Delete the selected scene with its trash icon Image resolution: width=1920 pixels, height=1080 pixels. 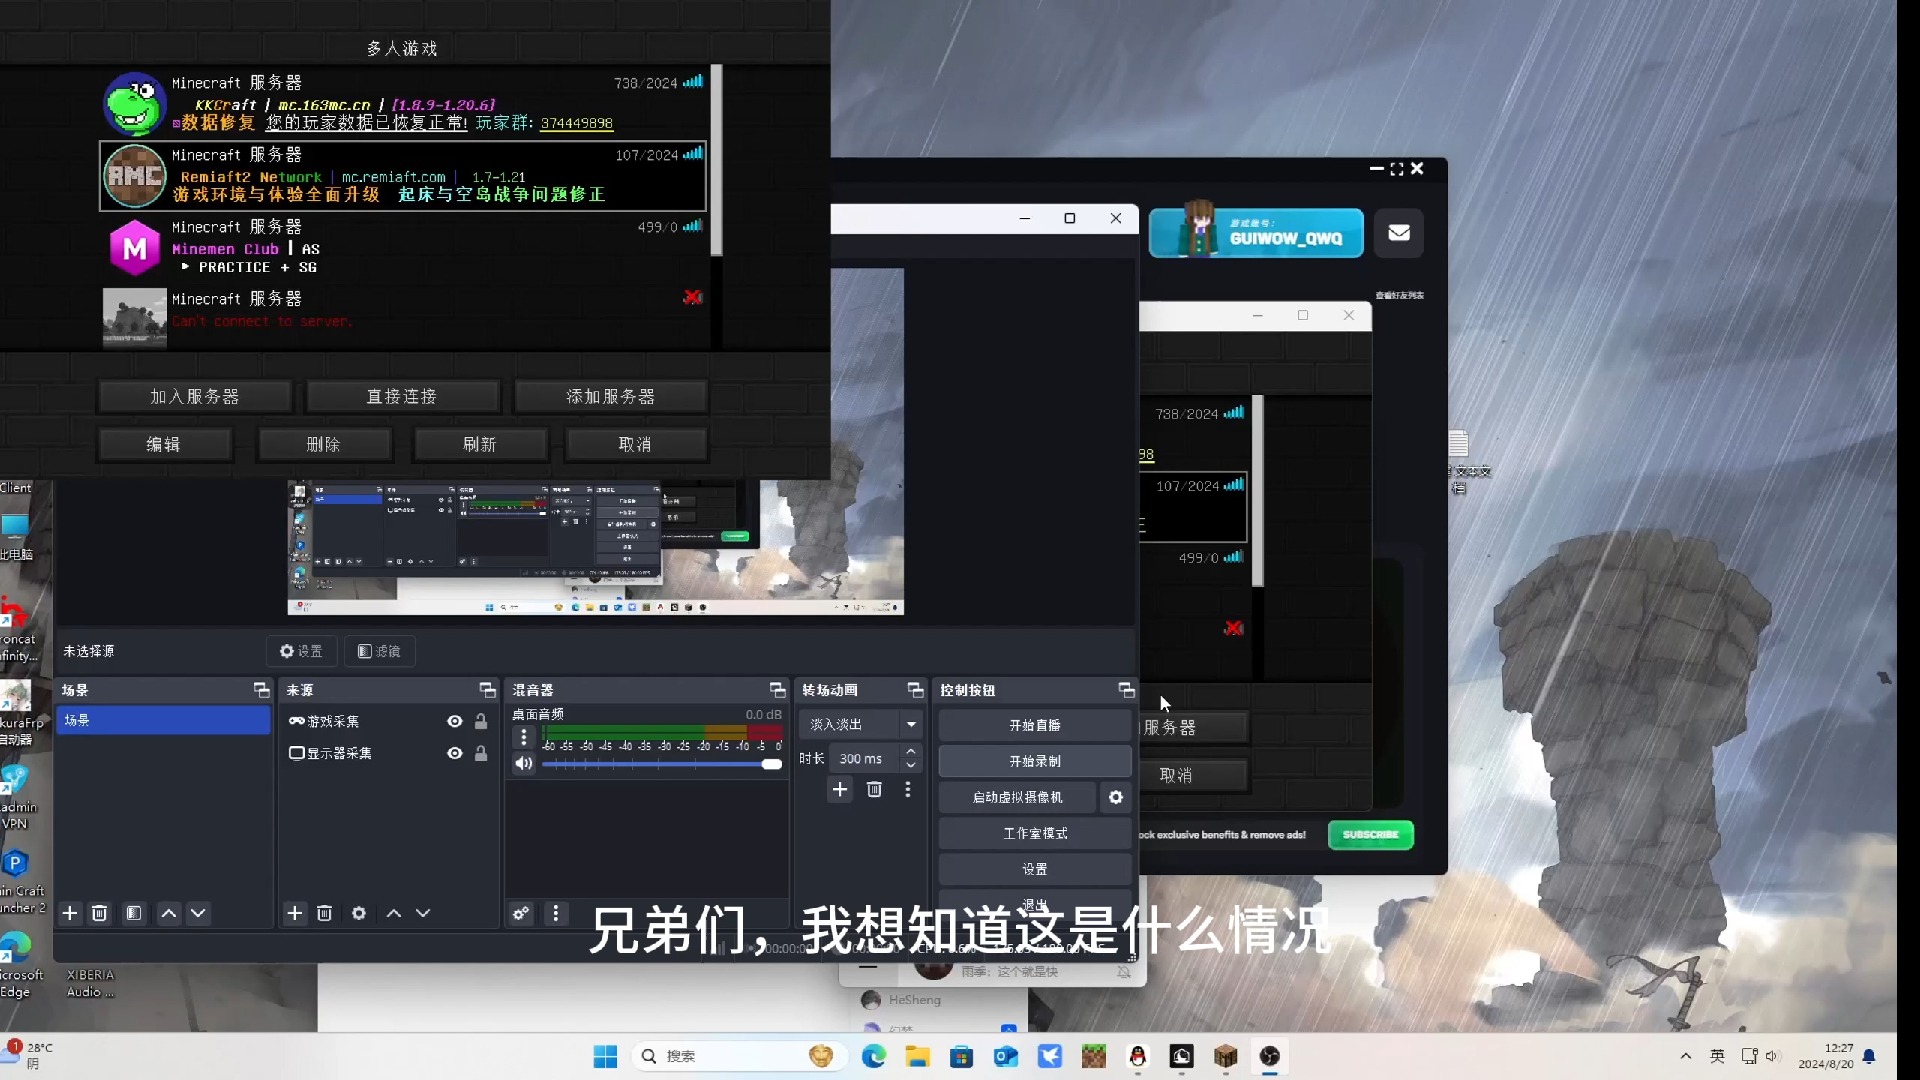[99, 913]
